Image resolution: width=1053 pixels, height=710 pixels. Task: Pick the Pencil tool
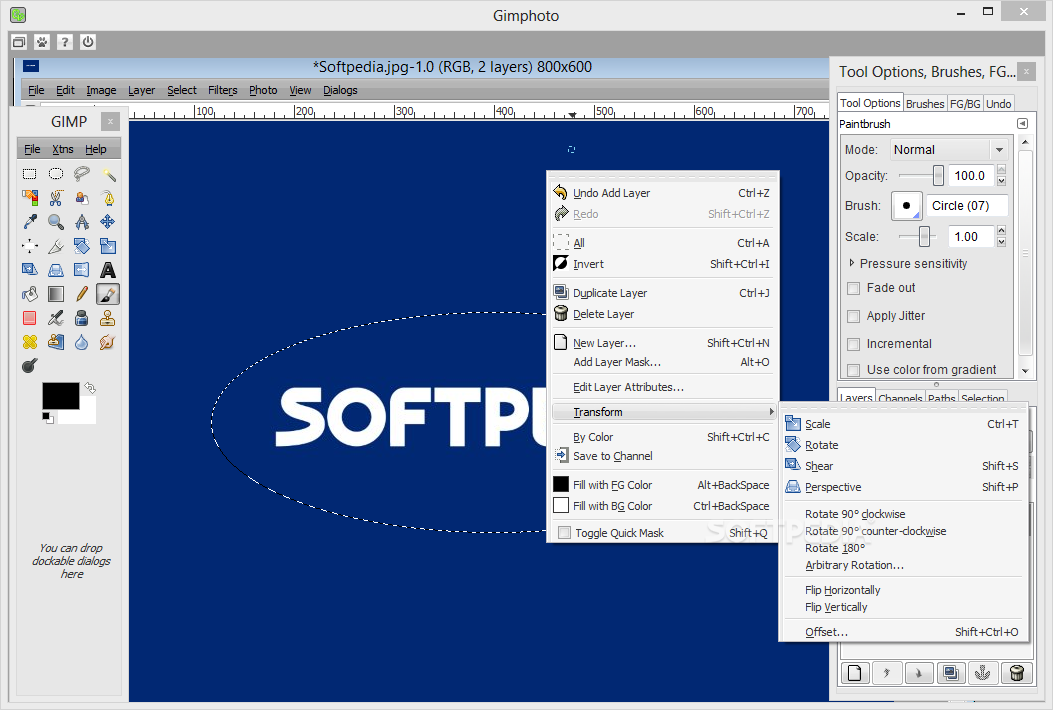pos(82,294)
